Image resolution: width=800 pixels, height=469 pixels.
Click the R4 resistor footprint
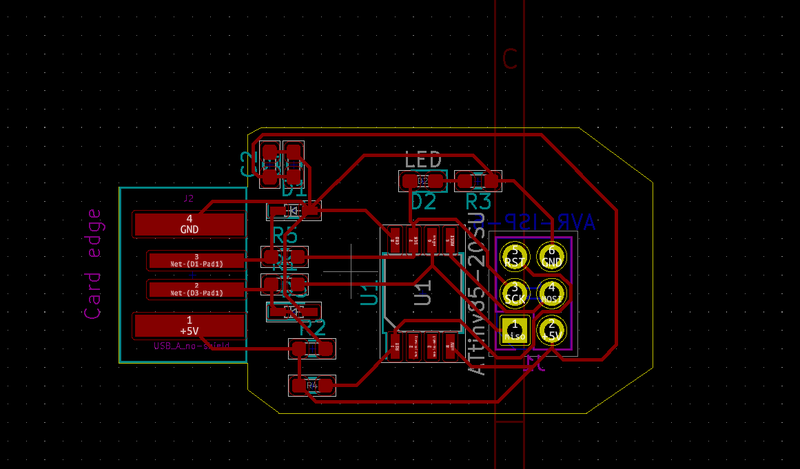(311, 384)
